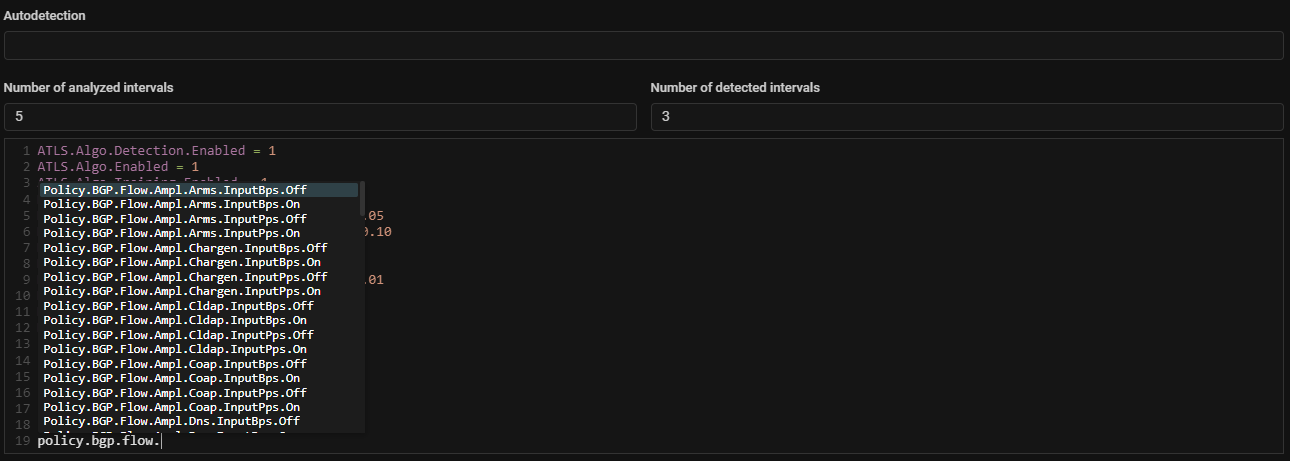Choose Chargen.InputBps.Off from the suggestion list
Viewport: 1290px width, 461px height.
coord(185,248)
